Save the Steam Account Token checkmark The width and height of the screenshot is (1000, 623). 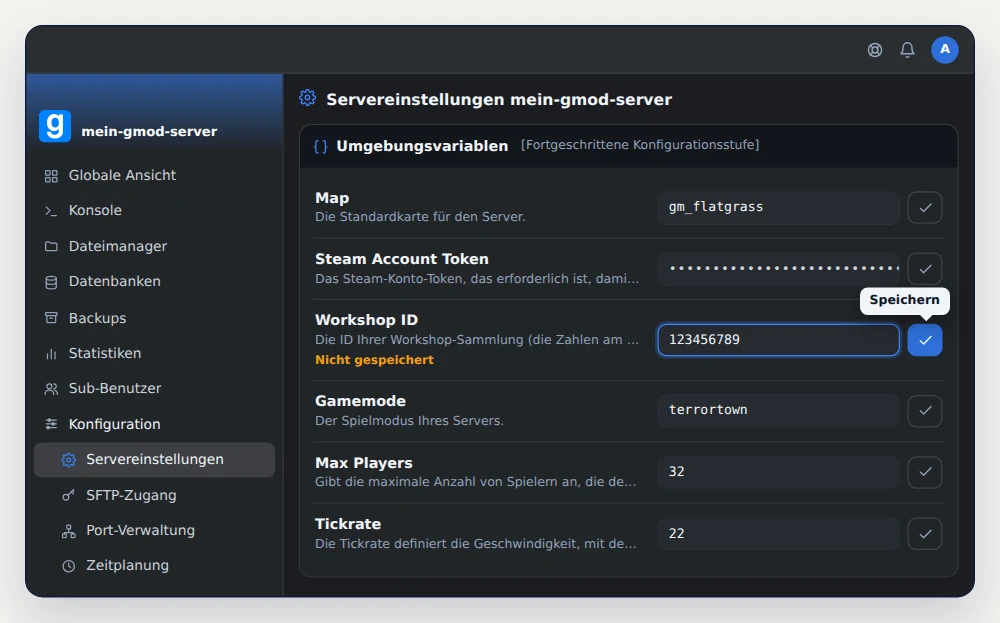click(x=925, y=268)
